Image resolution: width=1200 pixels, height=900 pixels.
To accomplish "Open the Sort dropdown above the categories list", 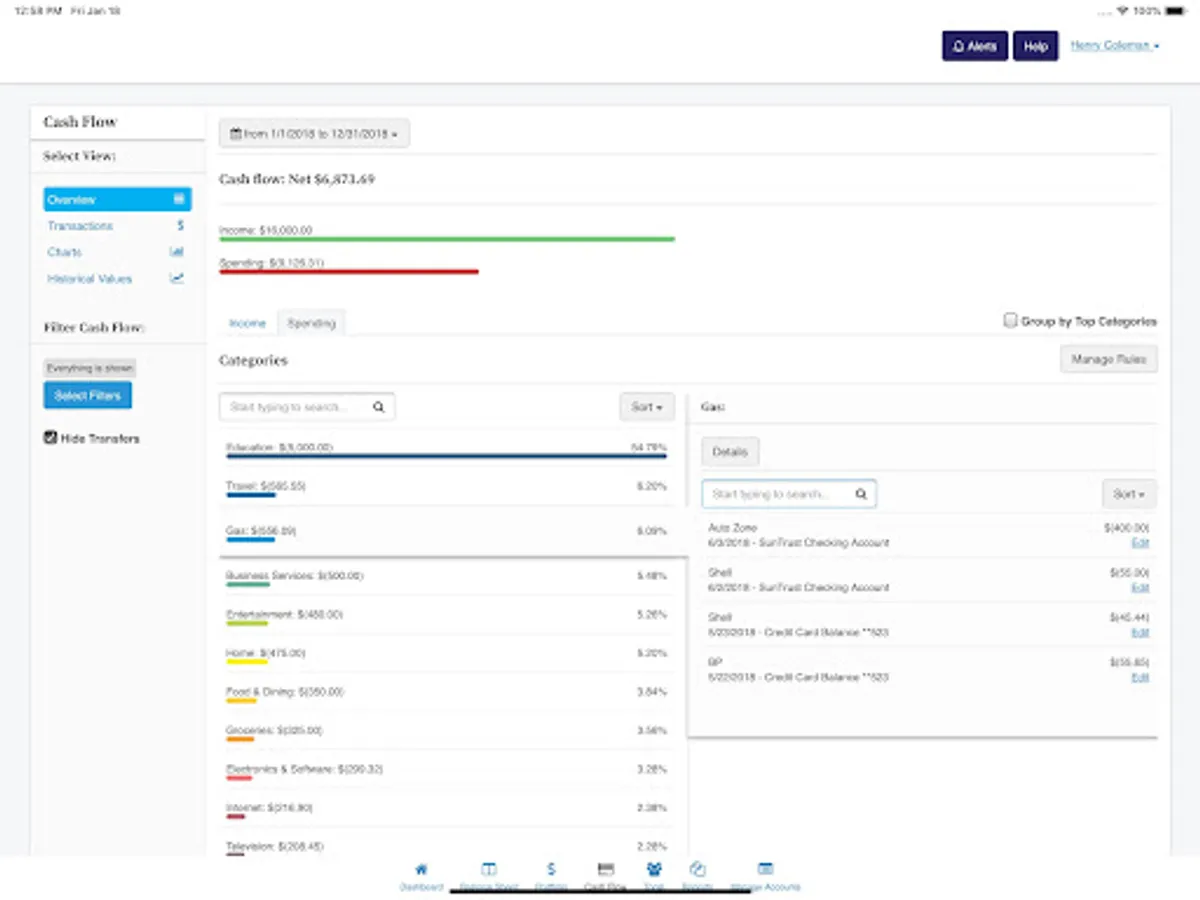I will coord(647,407).
